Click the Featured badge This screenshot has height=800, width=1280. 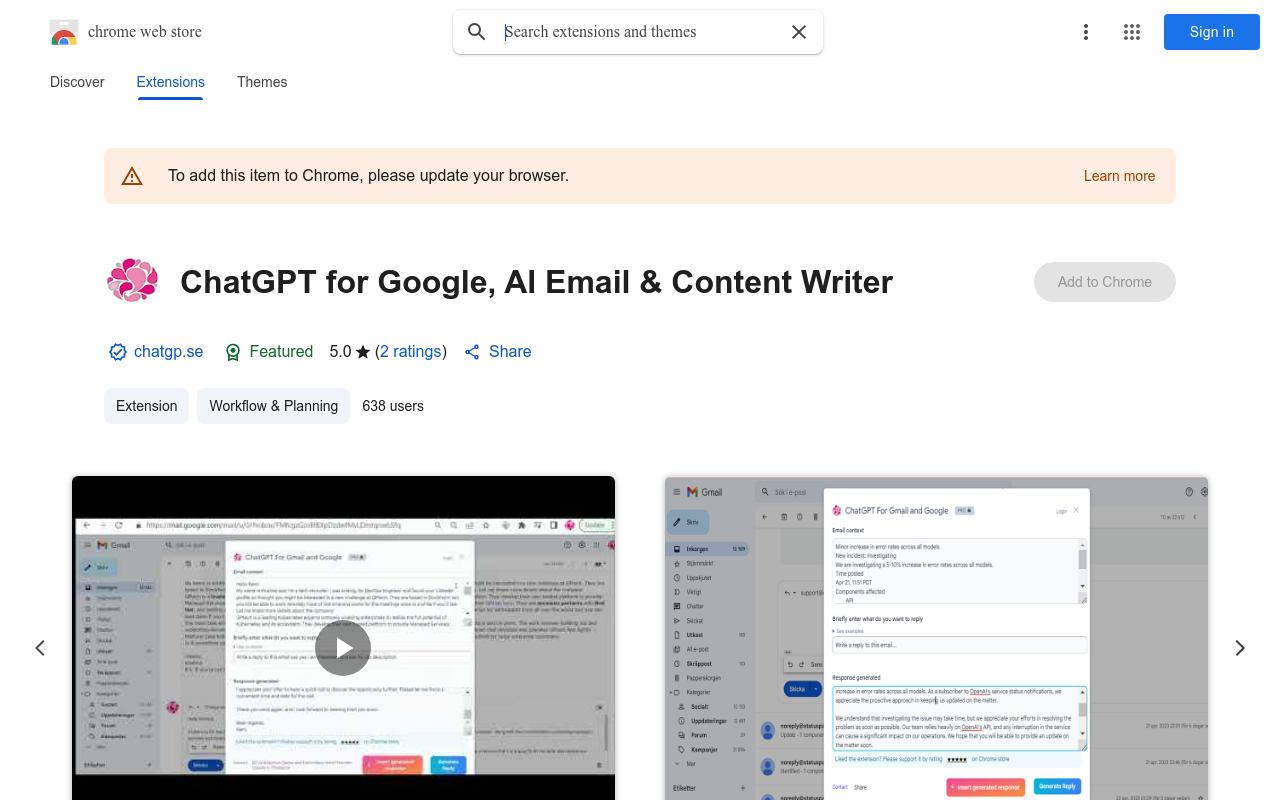pos(269,352)
